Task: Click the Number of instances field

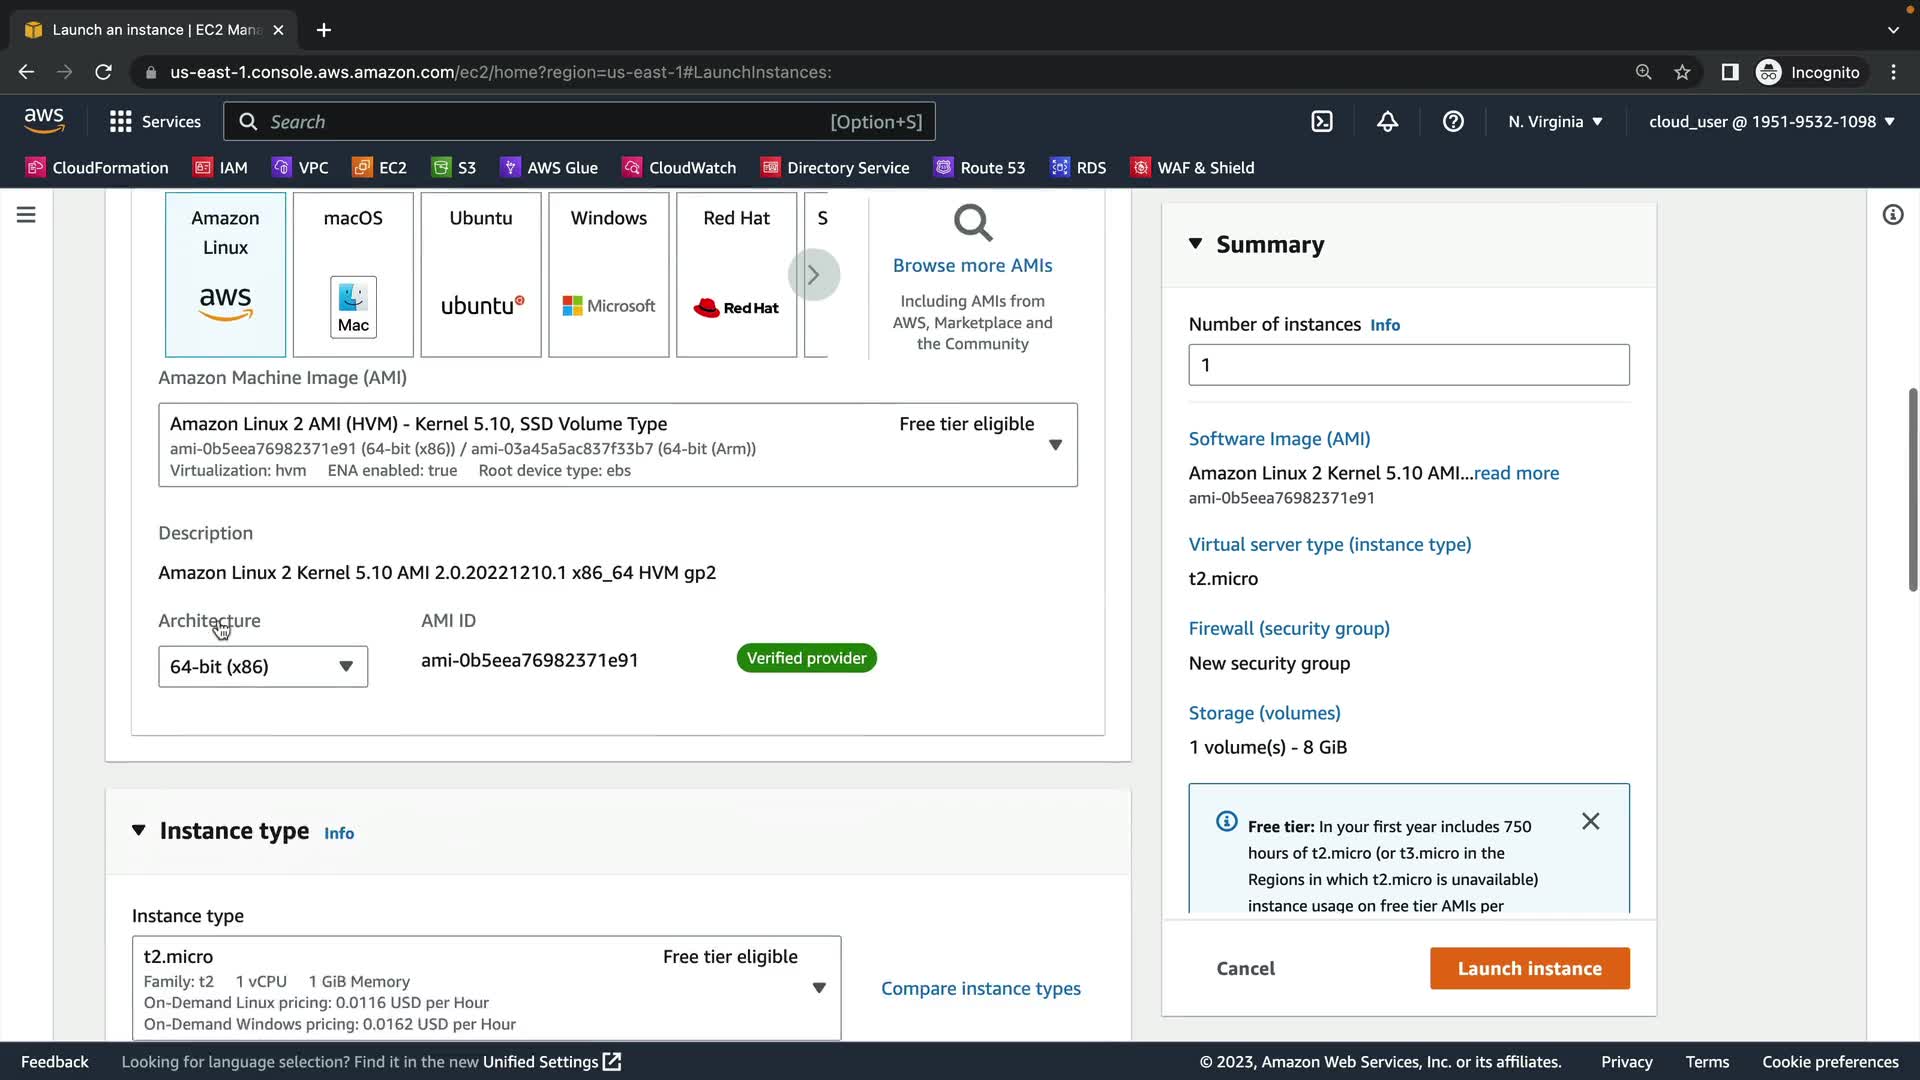Action: coord(1408,365)
